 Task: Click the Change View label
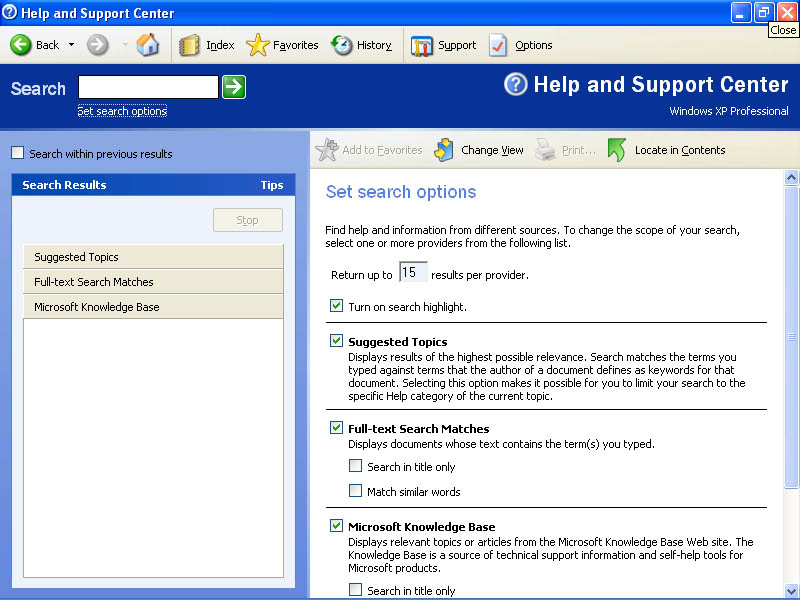pos(492,150)
